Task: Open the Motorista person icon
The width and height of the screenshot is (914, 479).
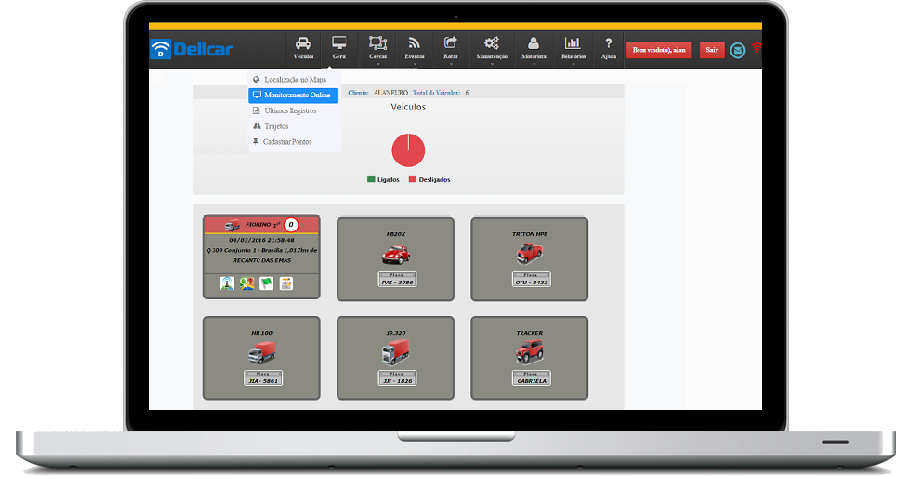Action: click(x=534, y=47)
